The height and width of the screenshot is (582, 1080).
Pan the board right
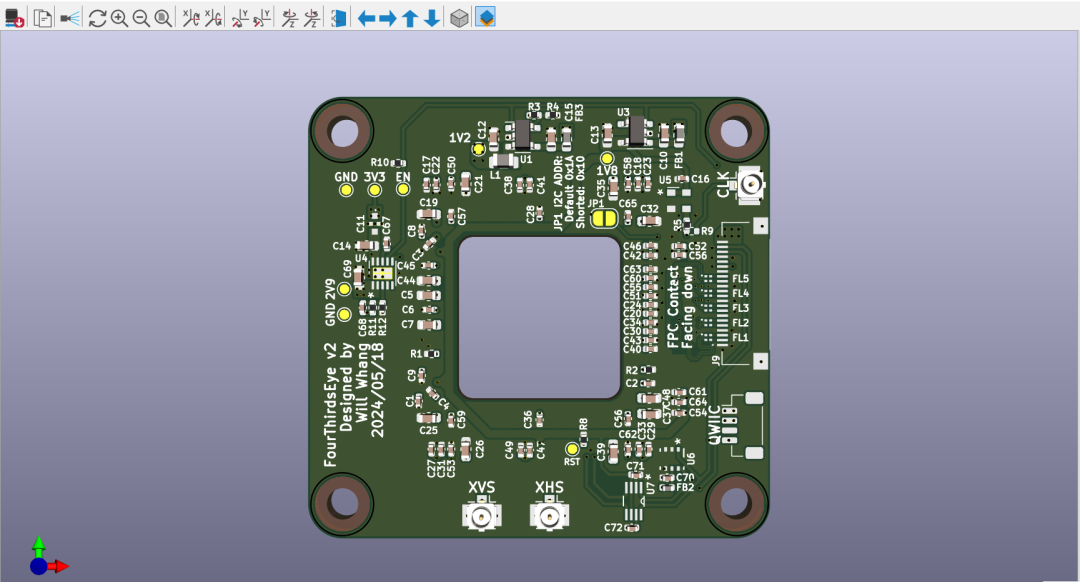pos(388,18)
